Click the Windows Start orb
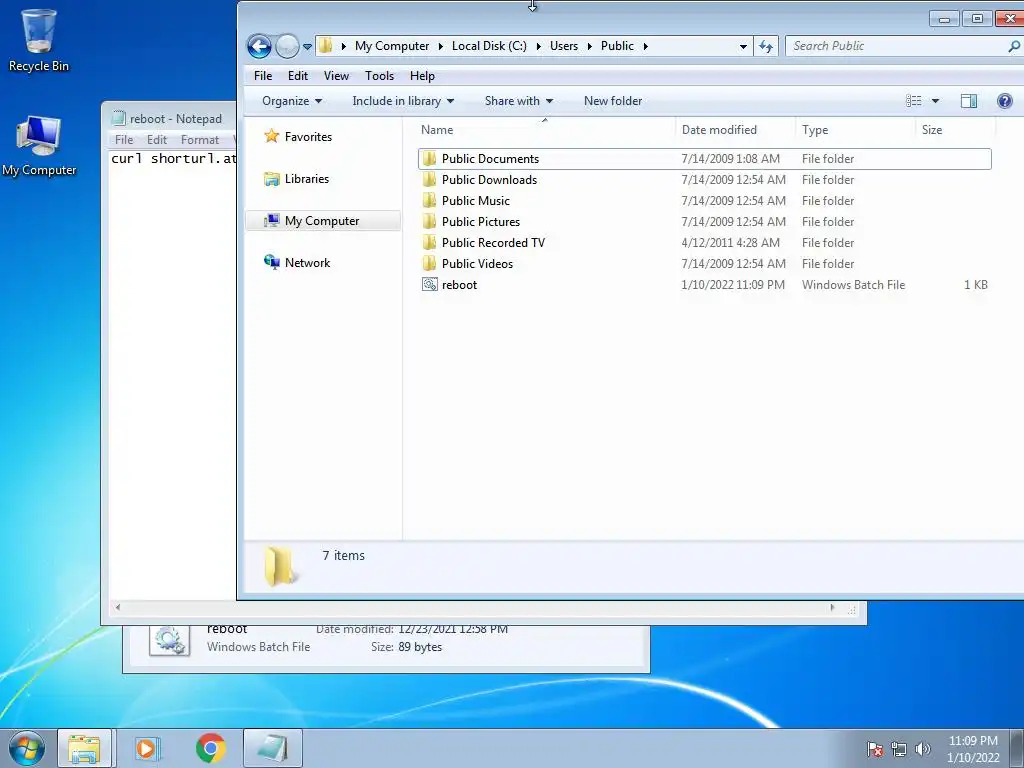Screen dimensions: 1024x768 pyautogui.click(x=26, y=748)
